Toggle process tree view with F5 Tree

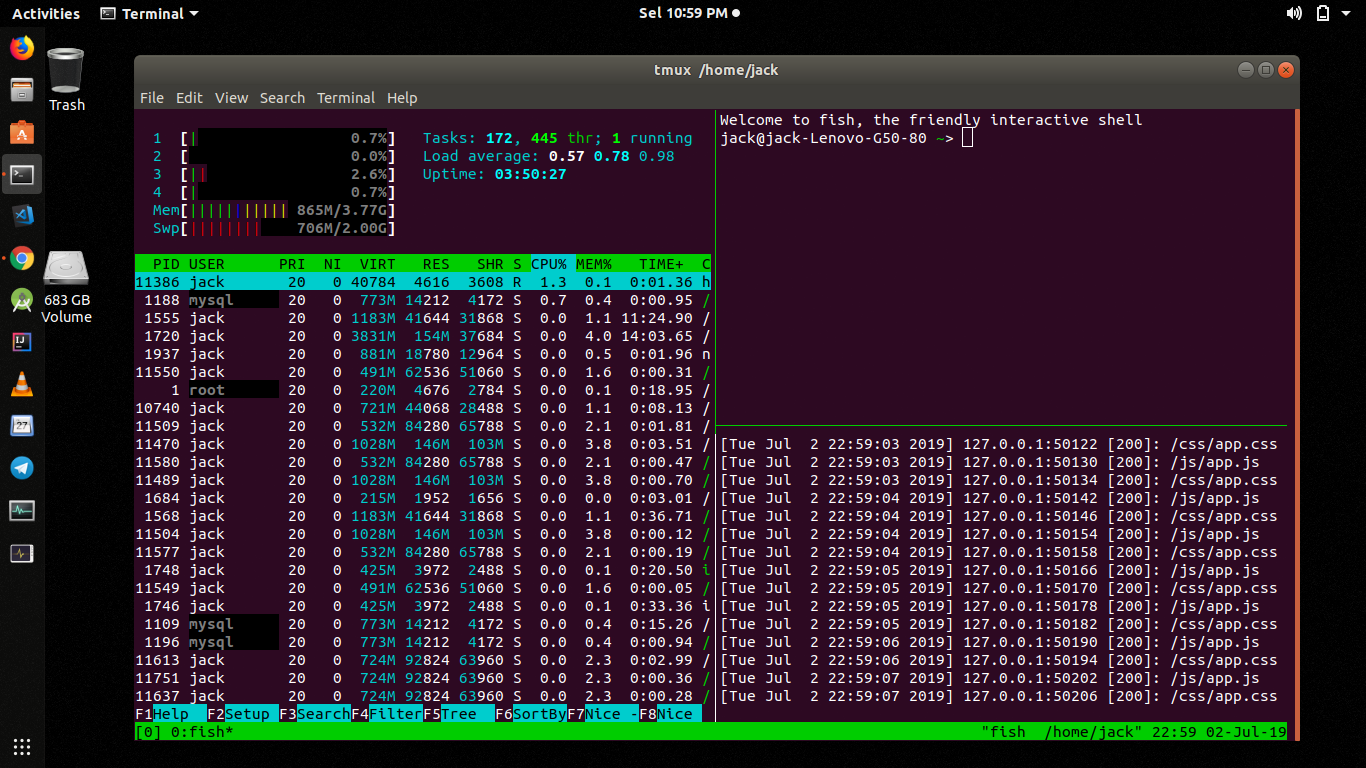point(460,713)
